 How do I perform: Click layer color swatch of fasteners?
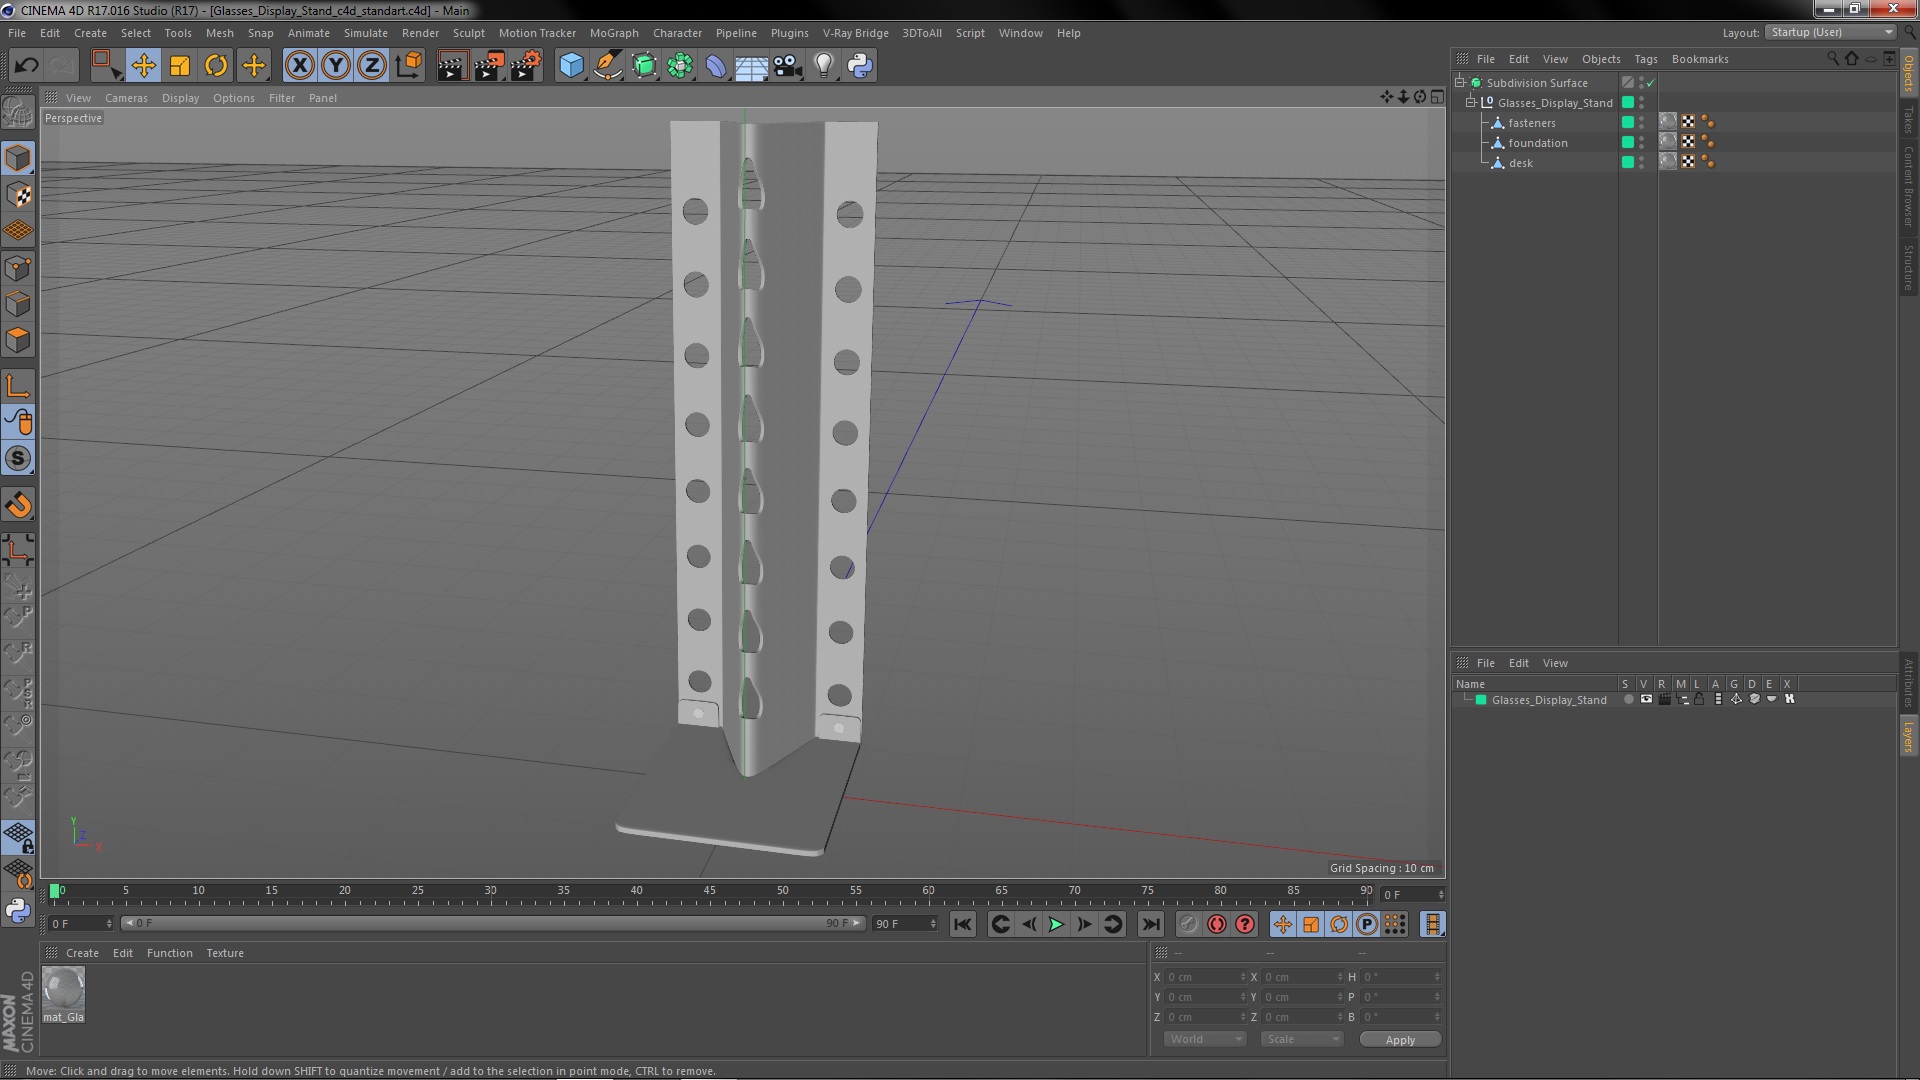tap(1627, 123)
